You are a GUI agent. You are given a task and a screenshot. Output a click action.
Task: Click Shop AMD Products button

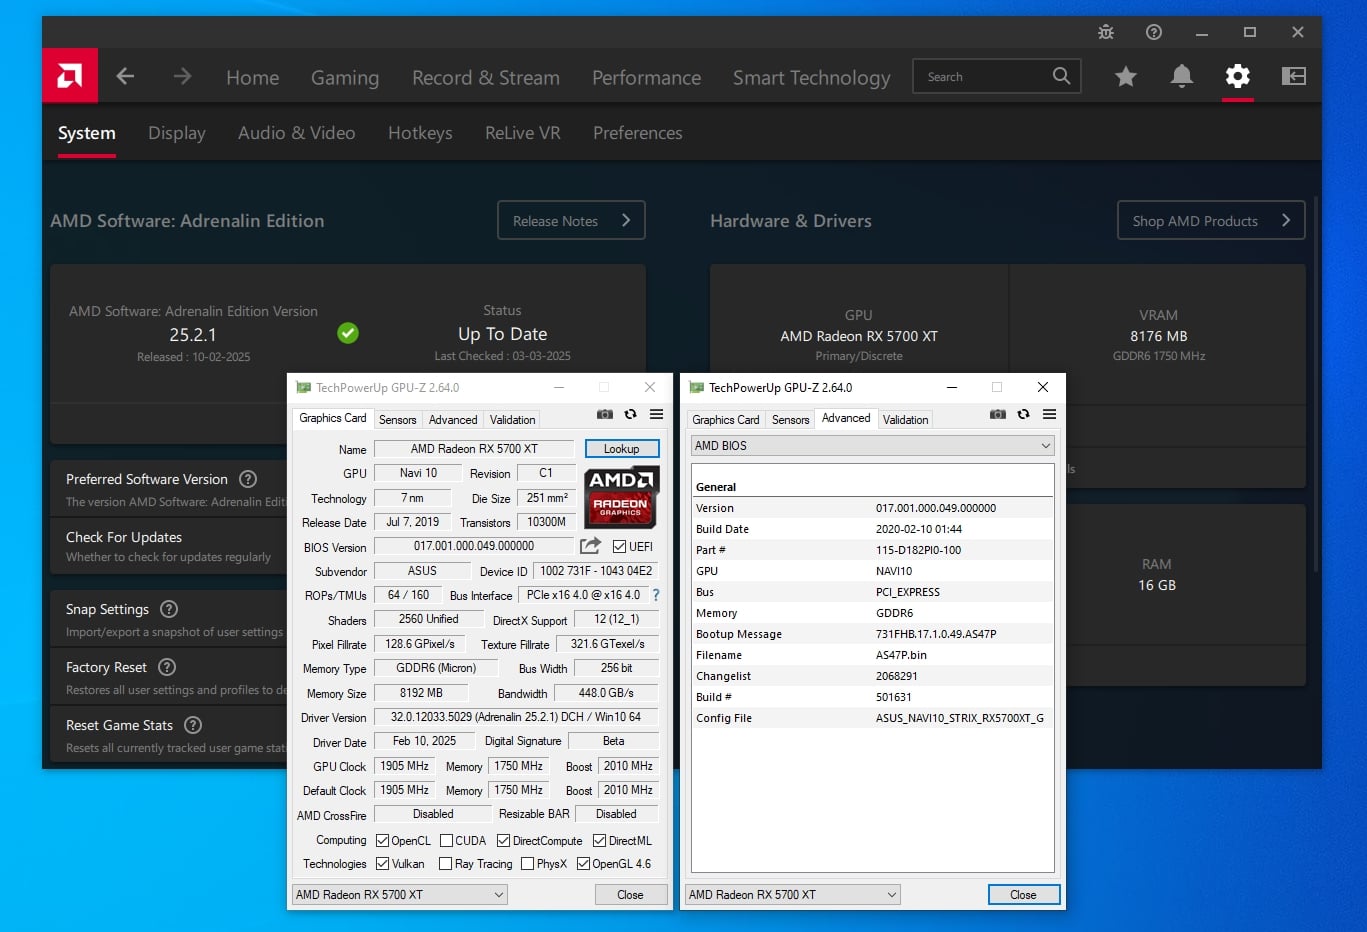(1211, 220)
